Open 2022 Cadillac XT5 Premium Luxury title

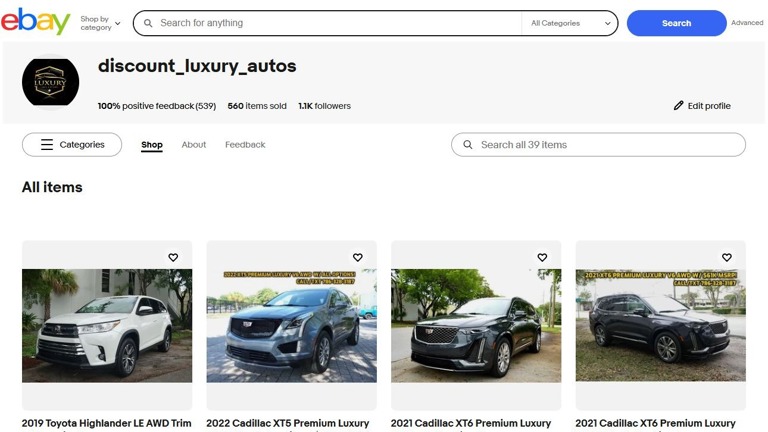point(288,423)
